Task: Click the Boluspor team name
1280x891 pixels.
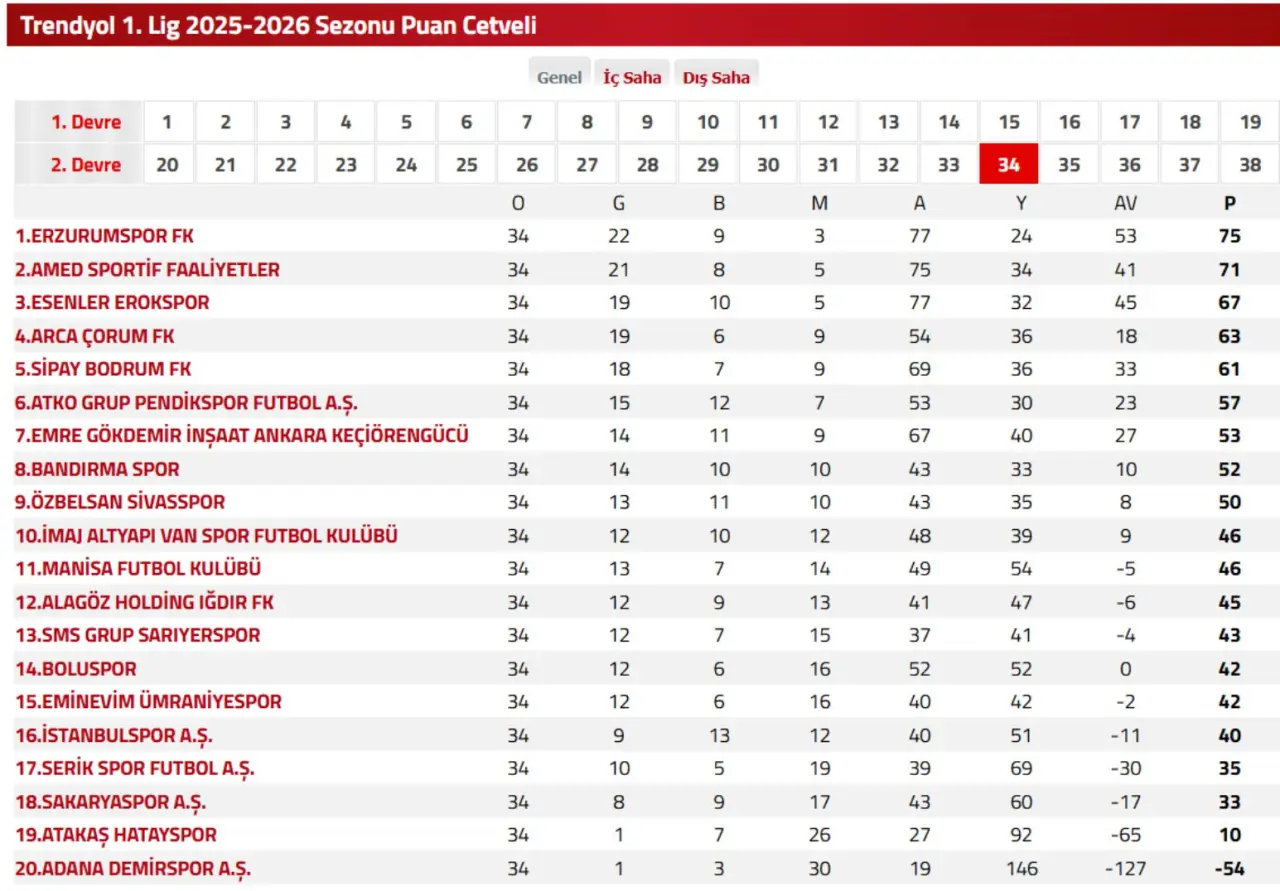Action: click(x=75, y=668)
